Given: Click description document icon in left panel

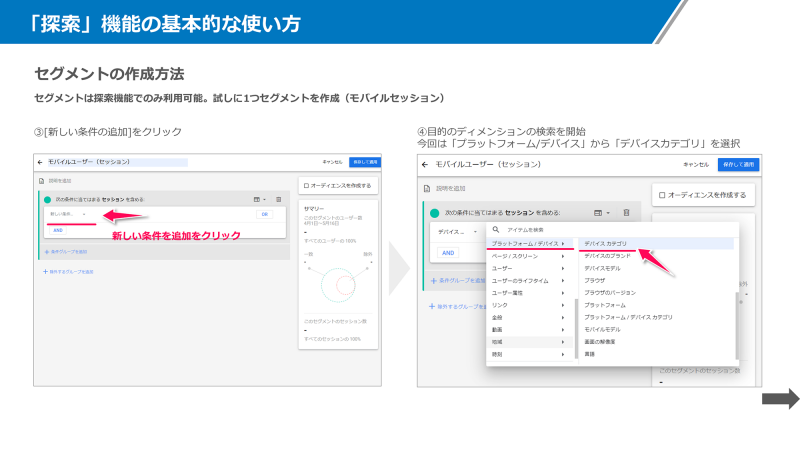Looking at the screenshot, I should click(40, 181).
